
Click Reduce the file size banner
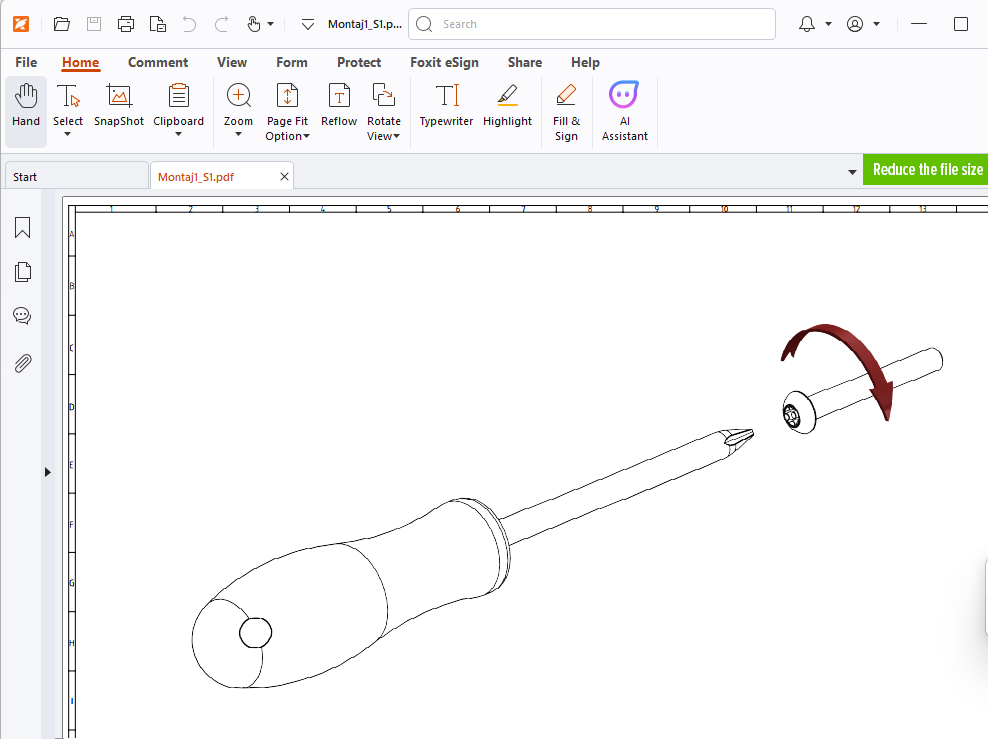[x=926, y=169]
